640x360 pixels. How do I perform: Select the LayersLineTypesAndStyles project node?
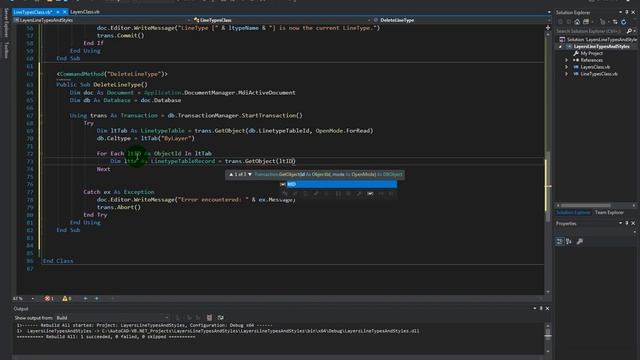coord(598,47)
